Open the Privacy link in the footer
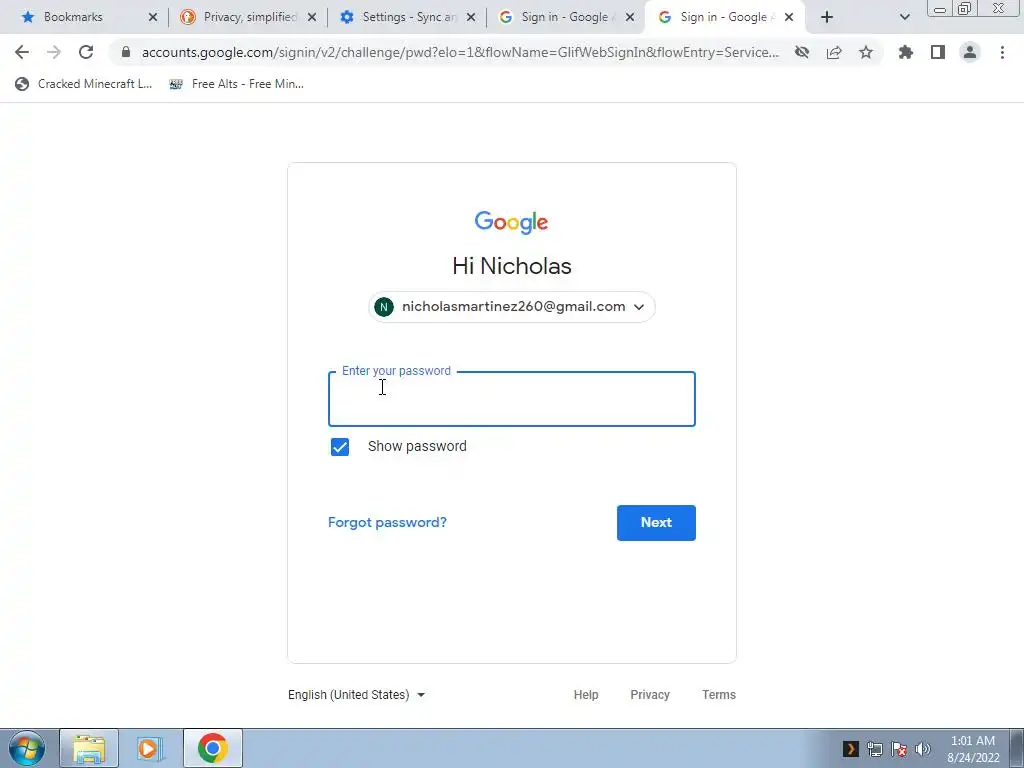This screenshot has width=1024, height=768. point(650,695)
